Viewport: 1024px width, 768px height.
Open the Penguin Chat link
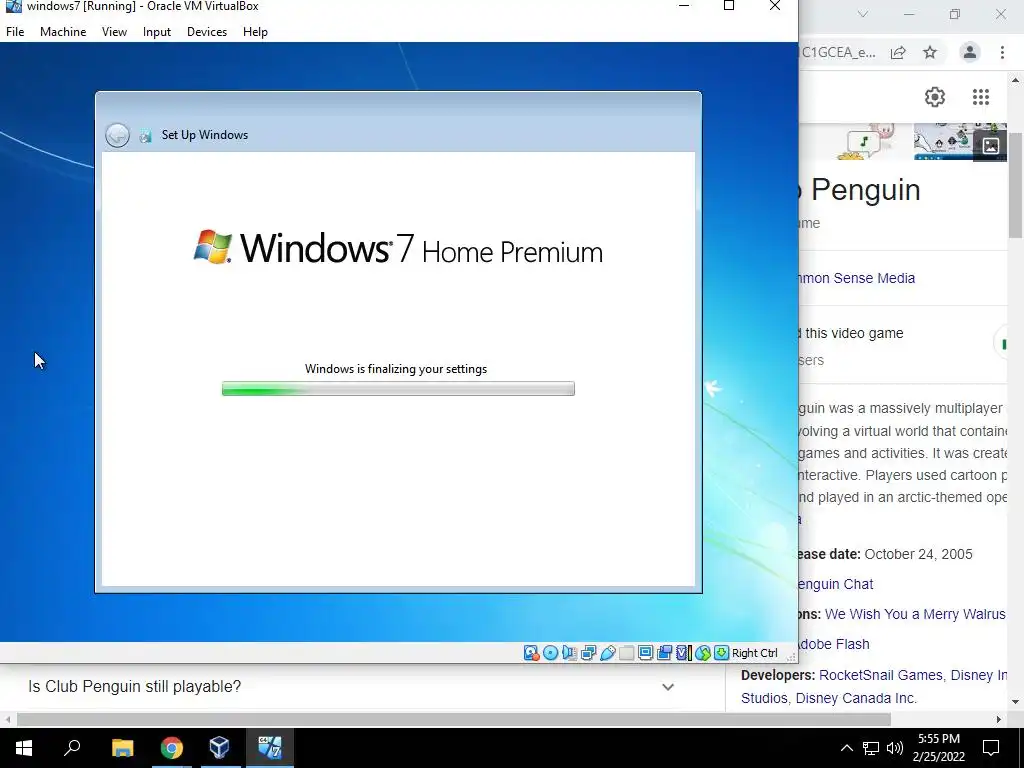pyautogui.click(x=836, y=584)
